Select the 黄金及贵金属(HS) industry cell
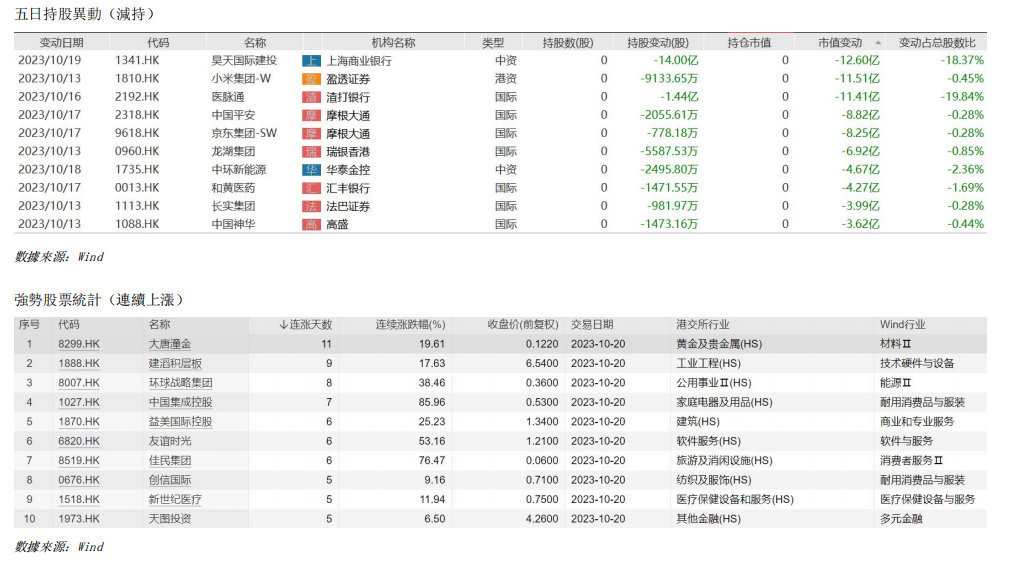Screen dimensions: 1026x567 click(x=719, y=344)
